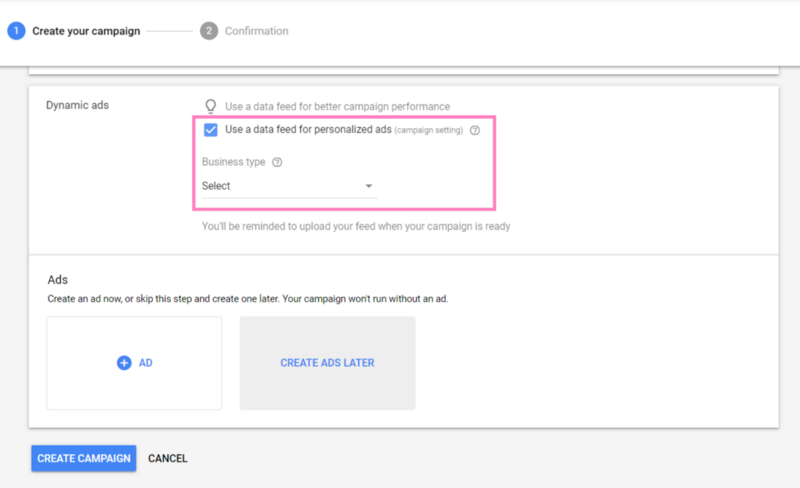Click the Business type label
800x488 pixels.
[x=234, y=162]
